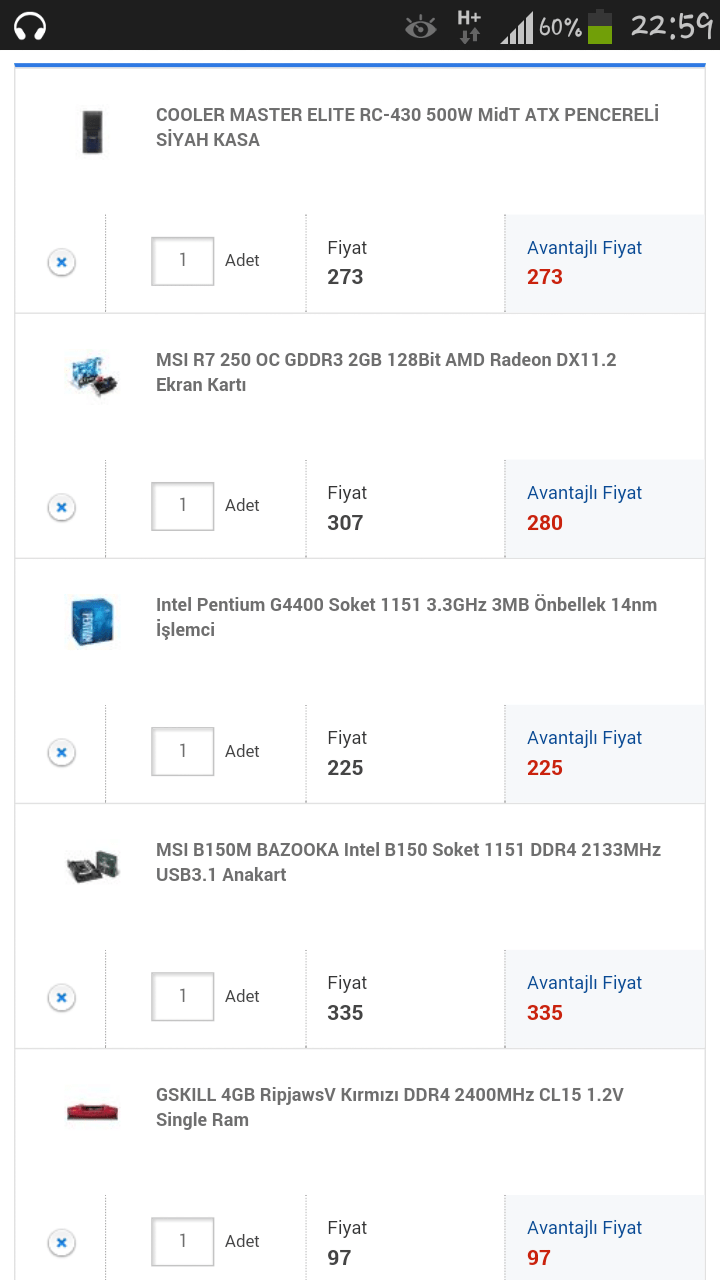Tap the headphones icon in status bar

[28, 25]
